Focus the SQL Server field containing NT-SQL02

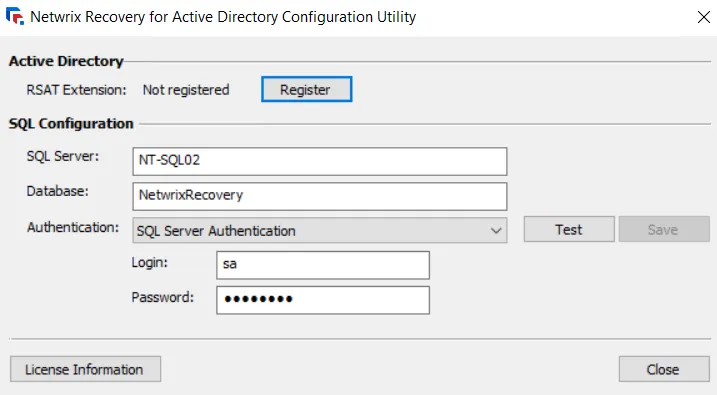click(320, 161)
